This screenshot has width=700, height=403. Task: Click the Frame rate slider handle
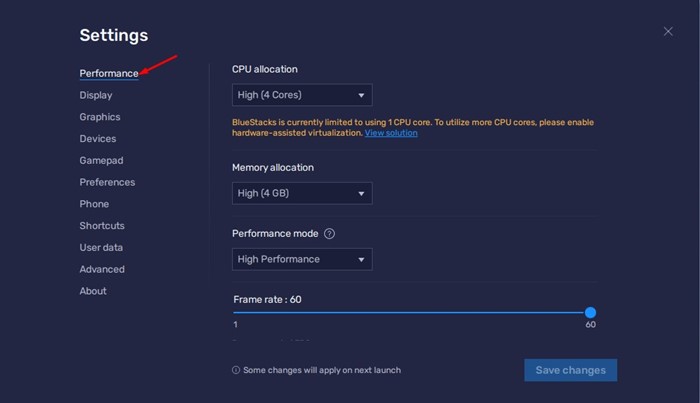[590, 312]
